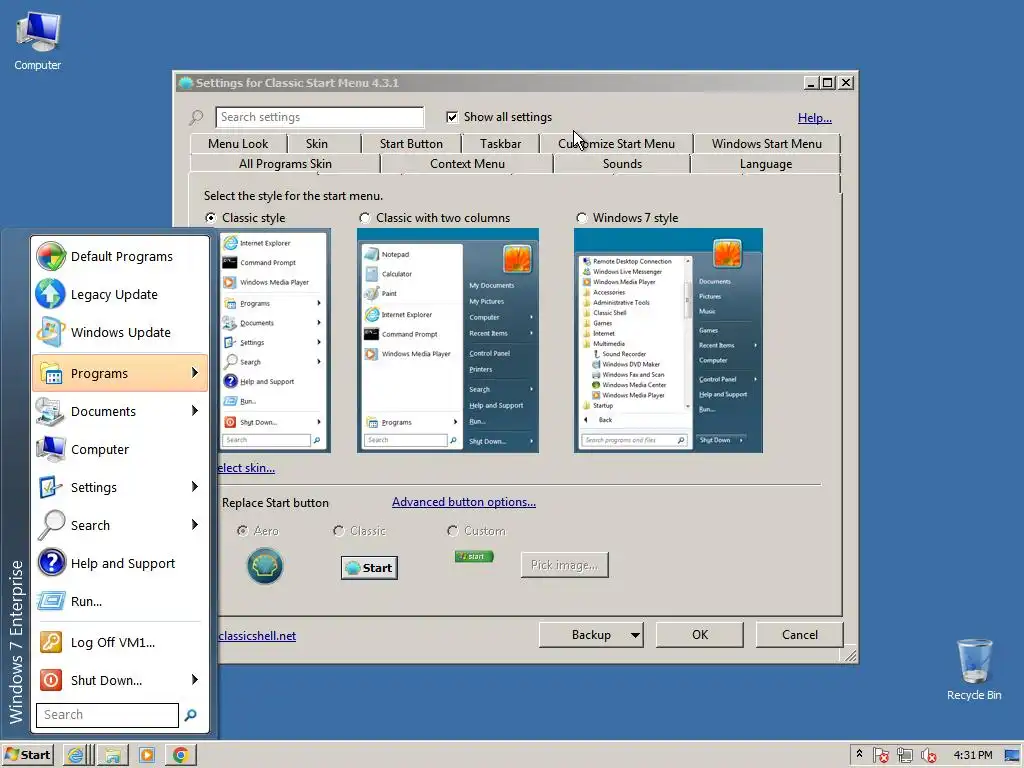1024x768 pixels.
Task: Click the Windows 7 style preview thumbnail
Action: (x=668, y=340)
